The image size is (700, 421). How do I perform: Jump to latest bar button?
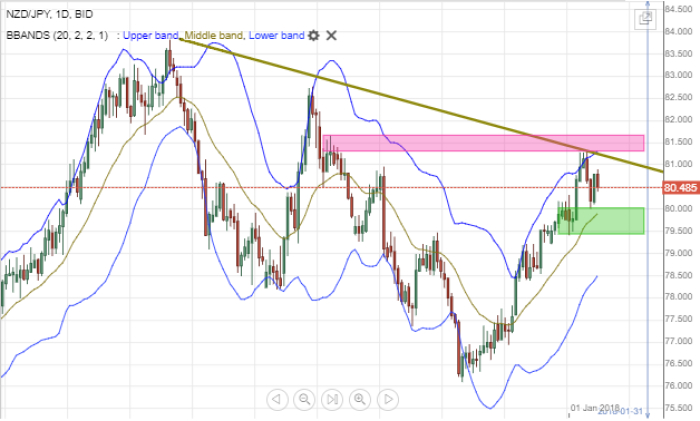coord(332,399)
